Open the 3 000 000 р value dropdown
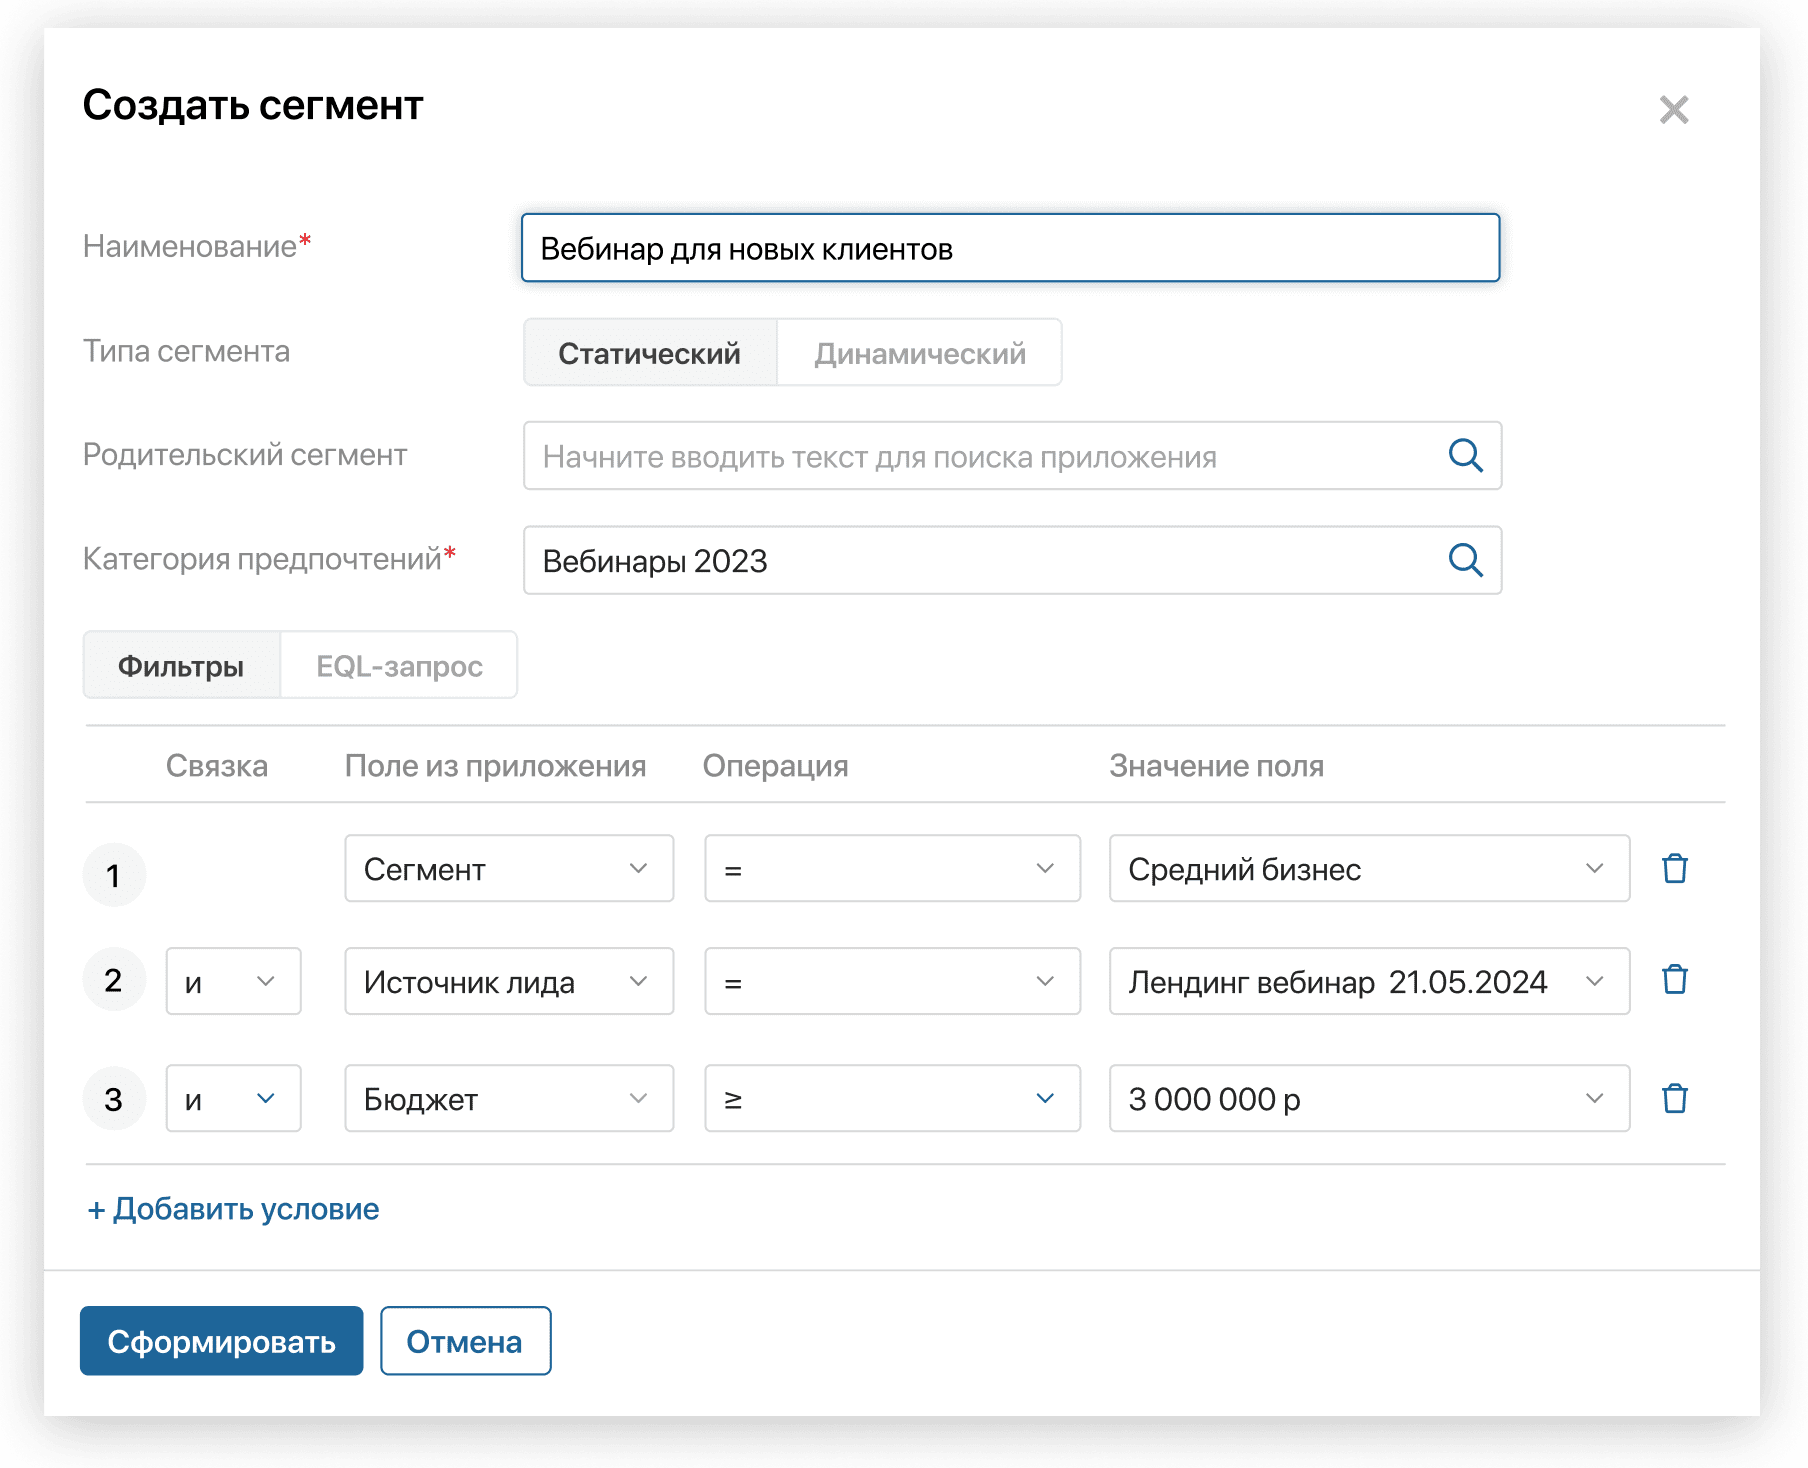The width and height of the screenshot is (1808, 1468). pyautogui.click(x=1369, y=1098)
